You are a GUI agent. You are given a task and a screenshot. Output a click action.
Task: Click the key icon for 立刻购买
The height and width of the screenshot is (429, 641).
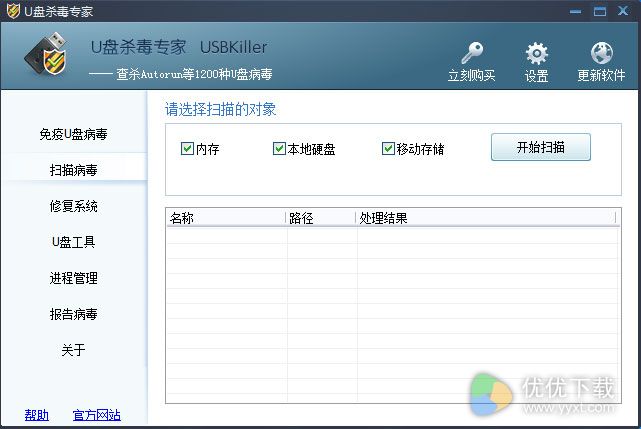[472, 53]
